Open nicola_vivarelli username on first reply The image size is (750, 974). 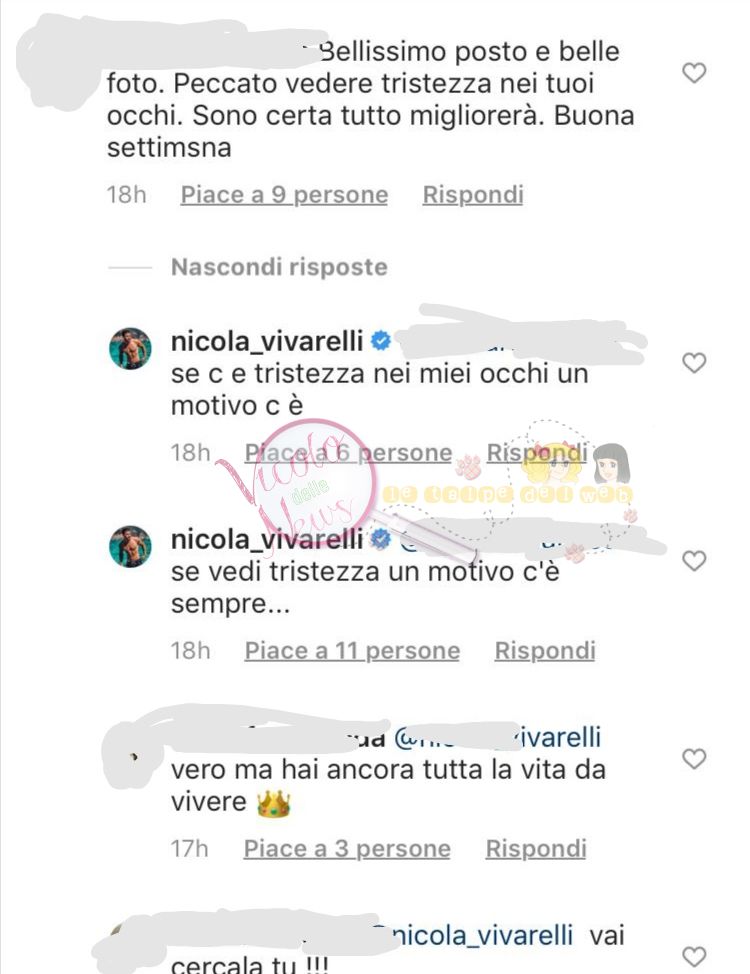(x=267, y=341)
